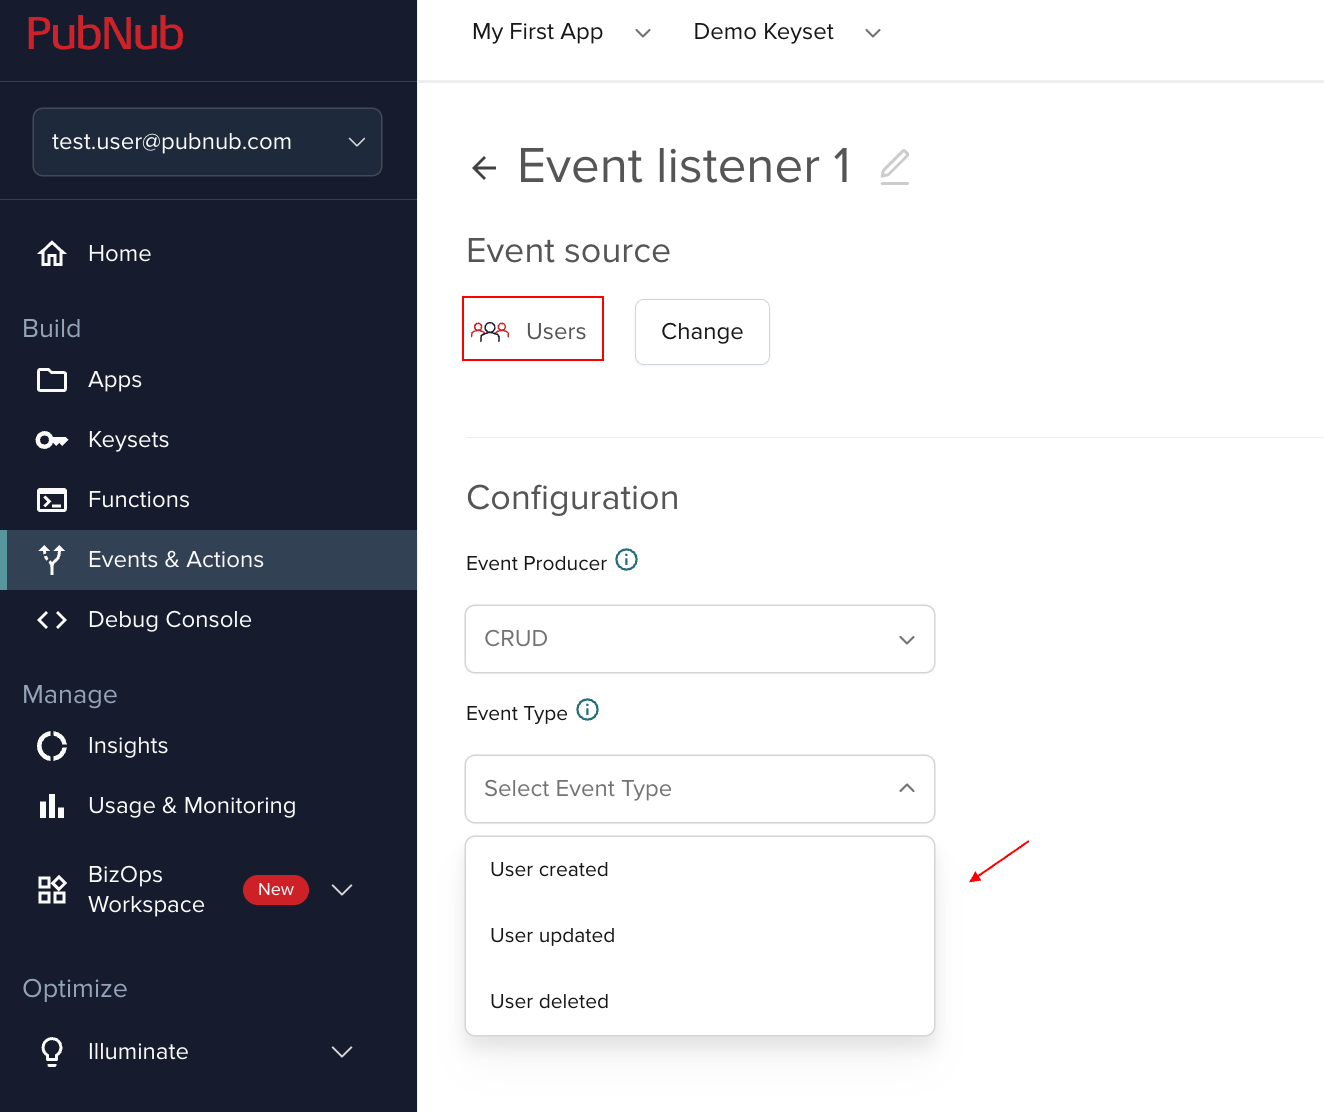Click the Change button for event source
Viewport: 1324px width, 1112px height.
click(x=701, y=331)
